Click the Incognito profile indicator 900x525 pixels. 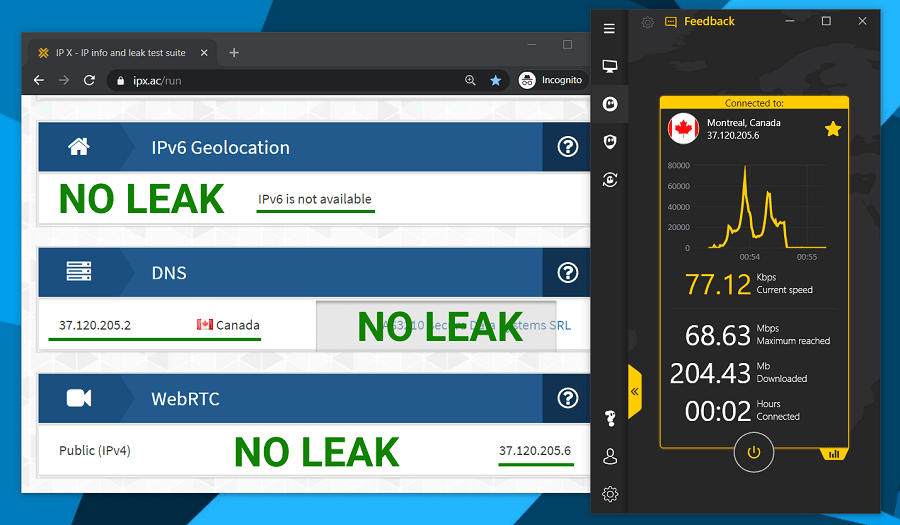click(550, 80)
